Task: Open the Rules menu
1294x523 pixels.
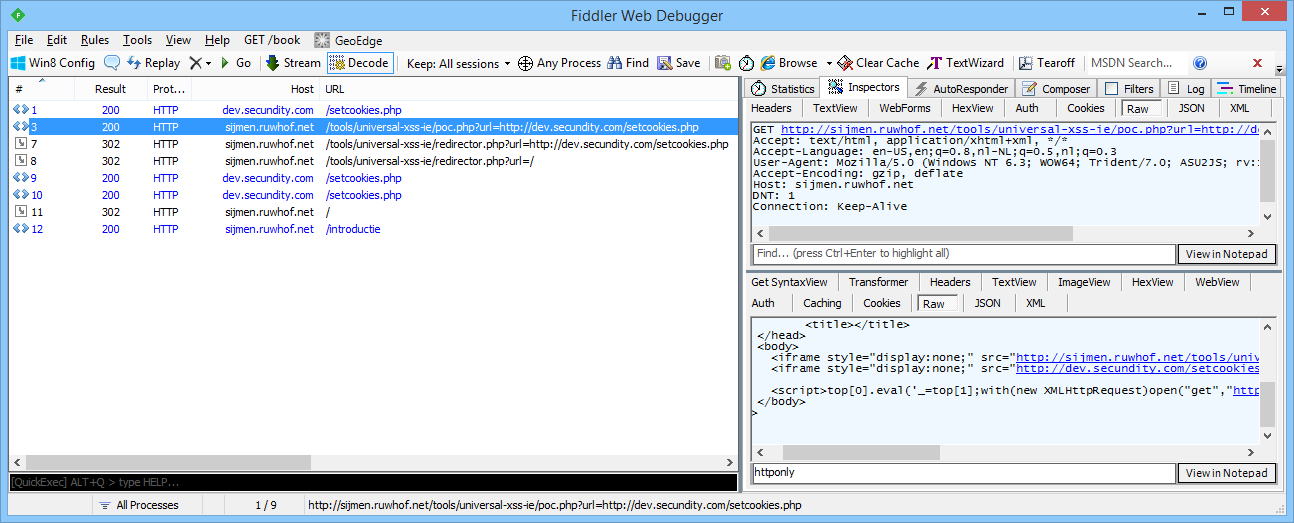Action: 95,40
